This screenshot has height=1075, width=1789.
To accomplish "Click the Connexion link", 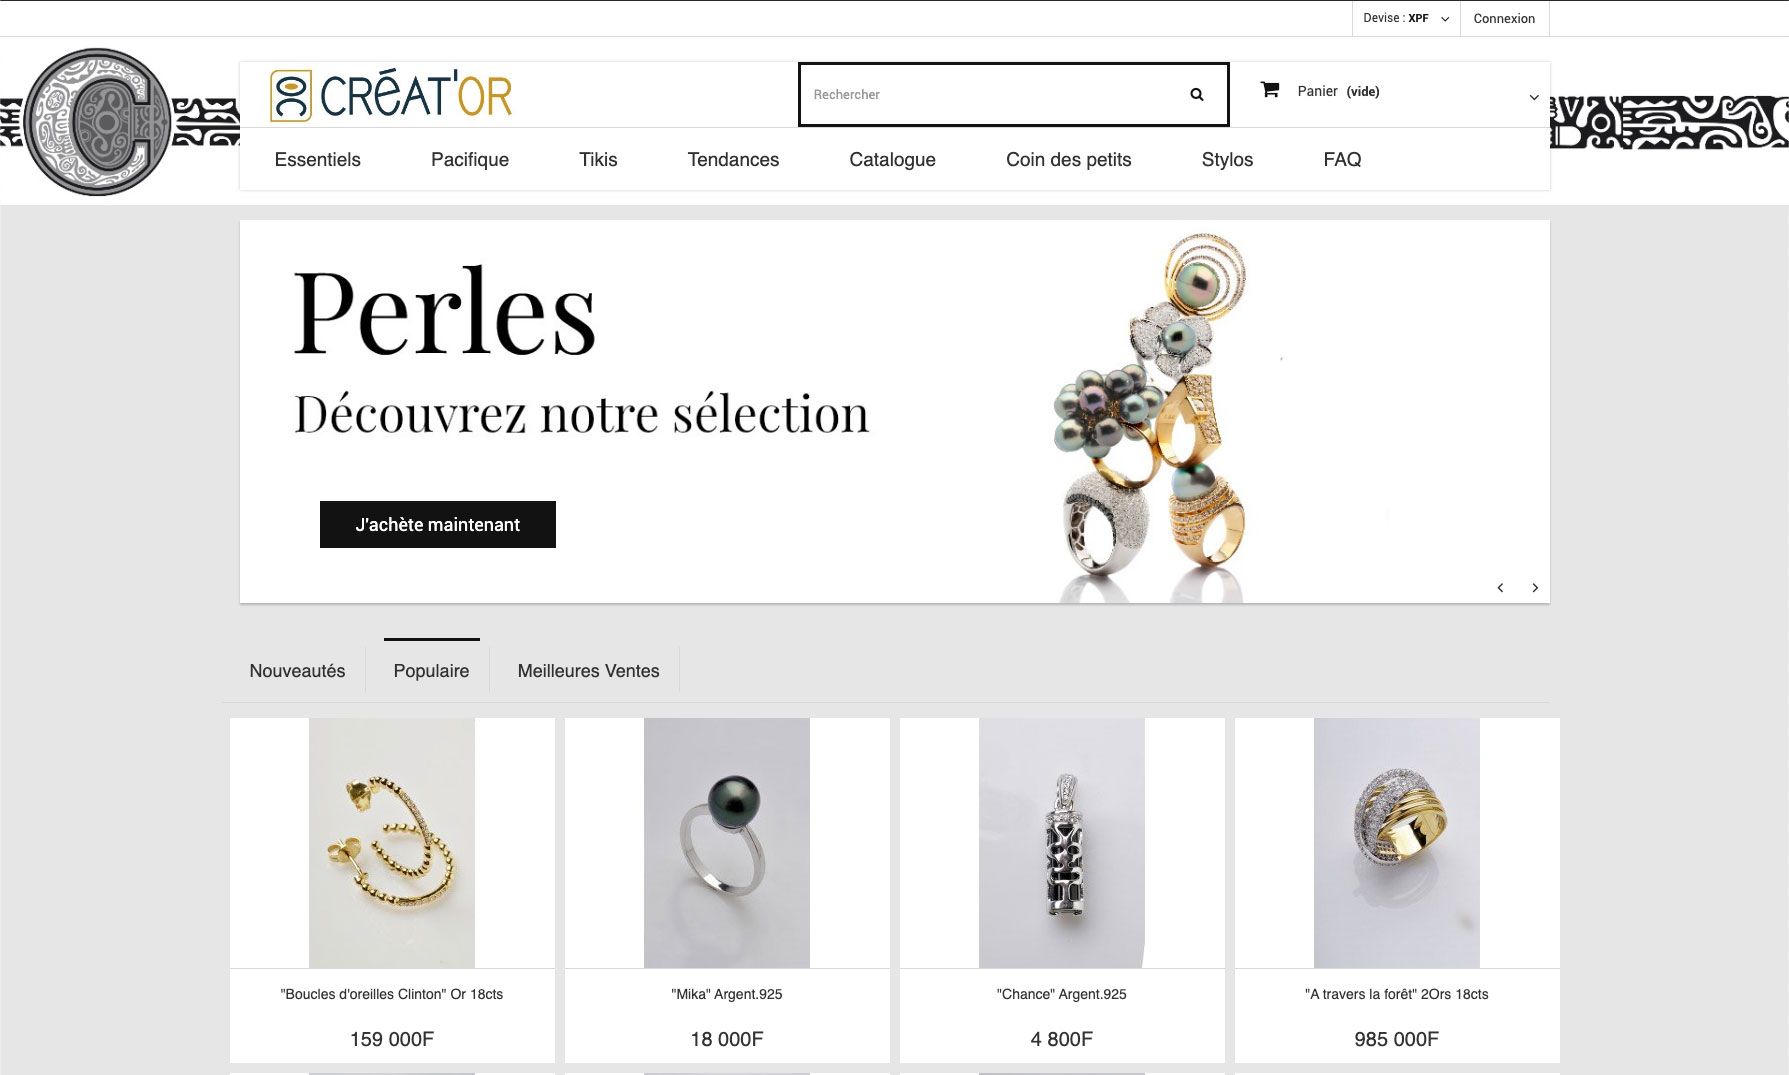I will 1504,19.
